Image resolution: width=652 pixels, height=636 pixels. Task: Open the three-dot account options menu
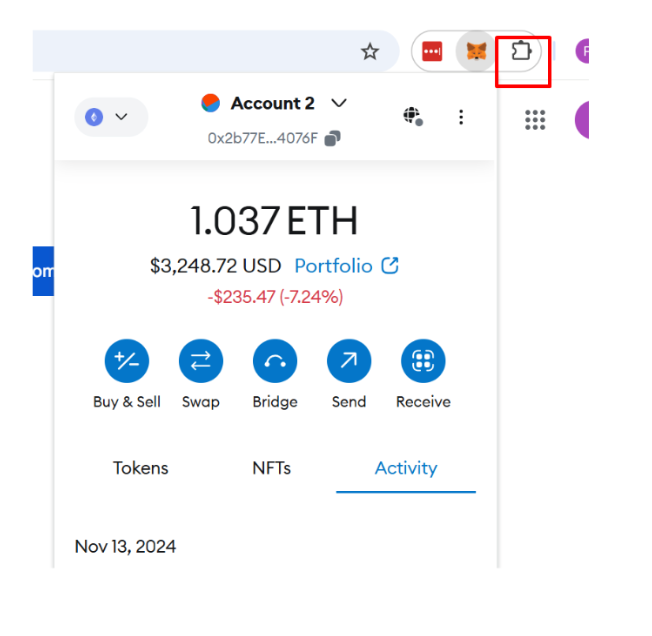[x=461, y=117]
